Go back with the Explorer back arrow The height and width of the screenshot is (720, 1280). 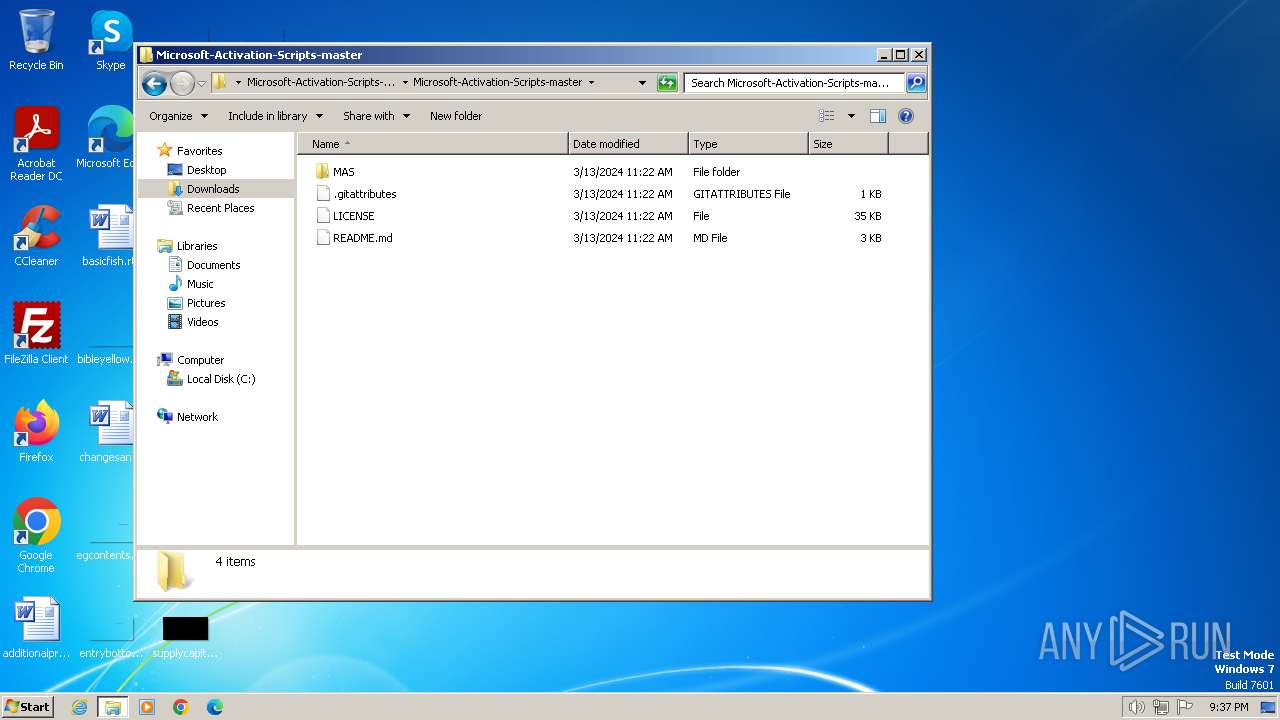[x=154, y=83]
